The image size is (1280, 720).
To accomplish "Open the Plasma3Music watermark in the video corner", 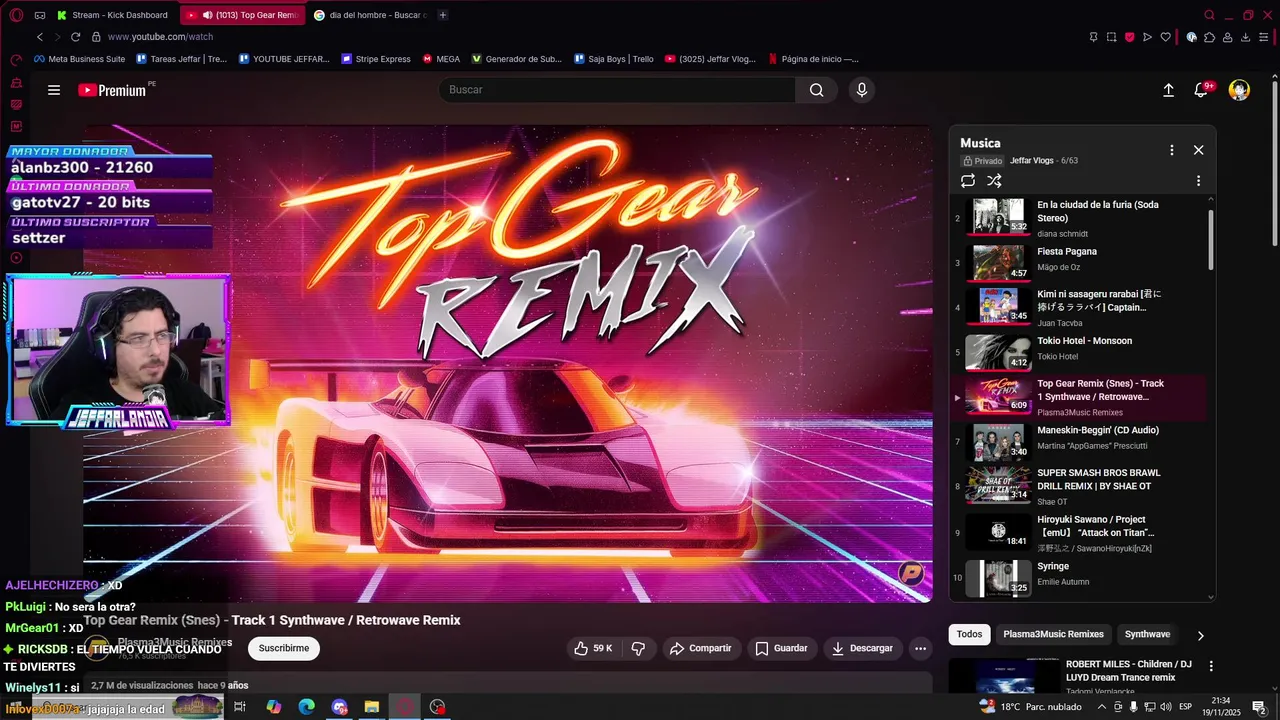I will [911, 573].
